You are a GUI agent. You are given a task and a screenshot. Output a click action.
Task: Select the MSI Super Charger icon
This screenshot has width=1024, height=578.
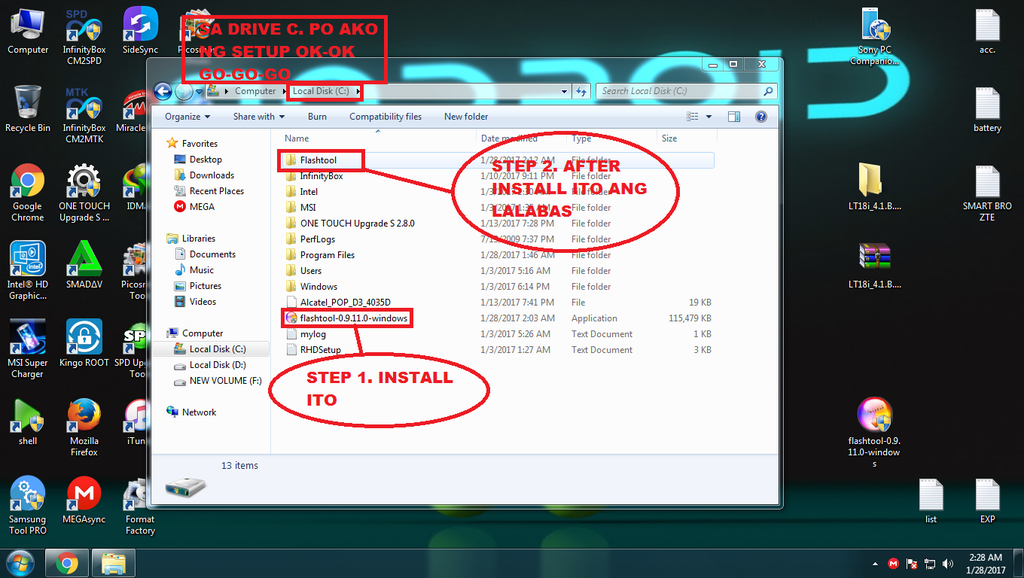coord(27,338)
